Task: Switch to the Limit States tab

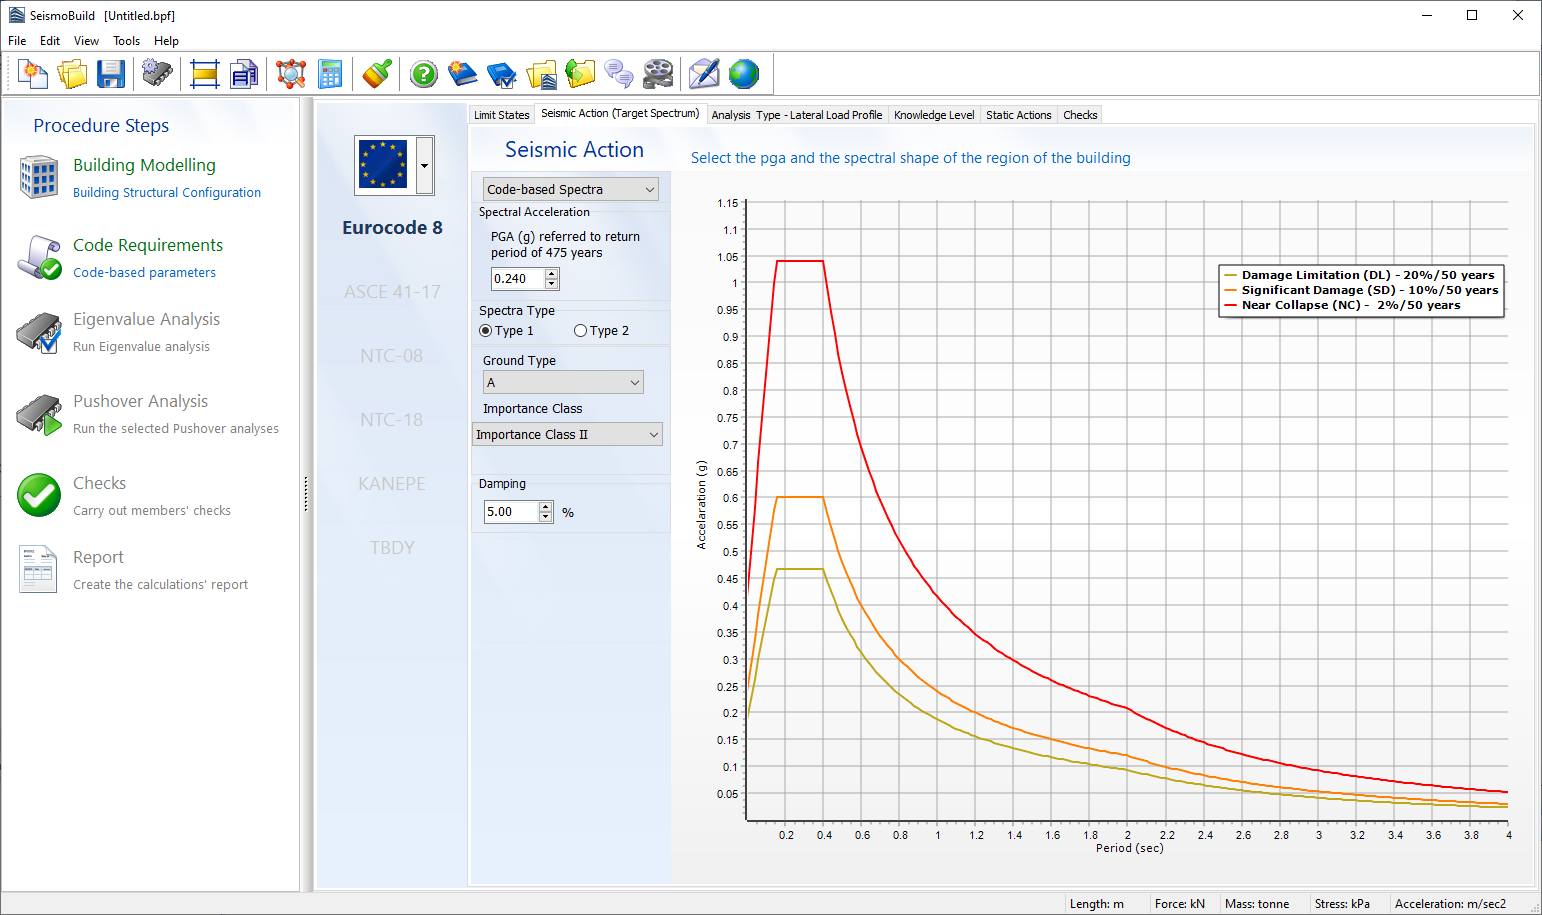Action: point(501,115)
